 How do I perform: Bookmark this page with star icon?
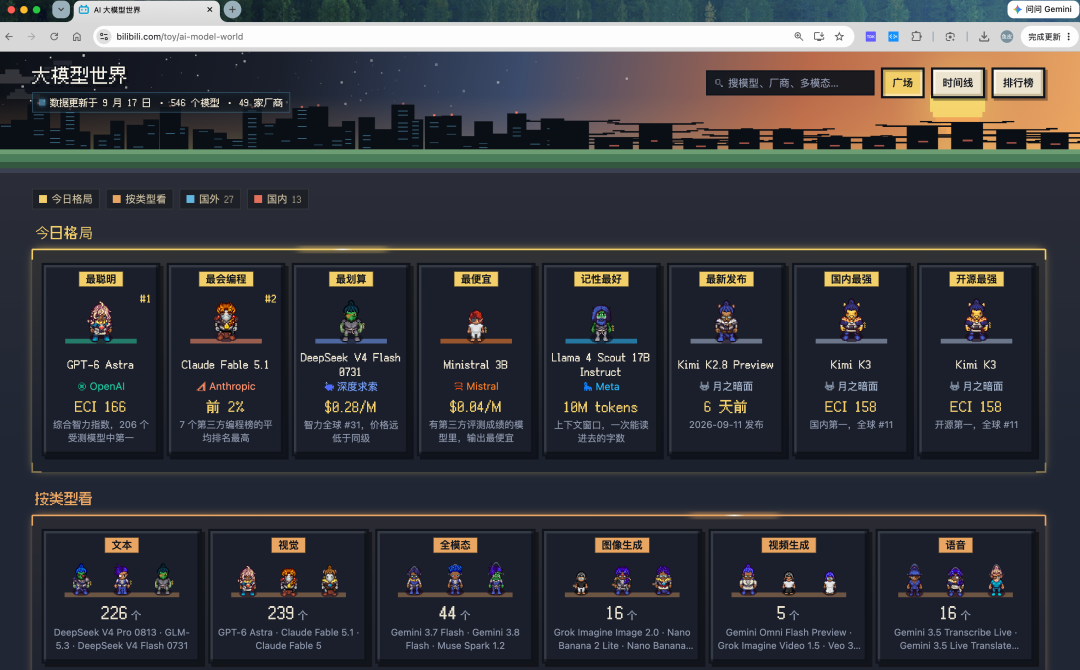coord(839,36)
